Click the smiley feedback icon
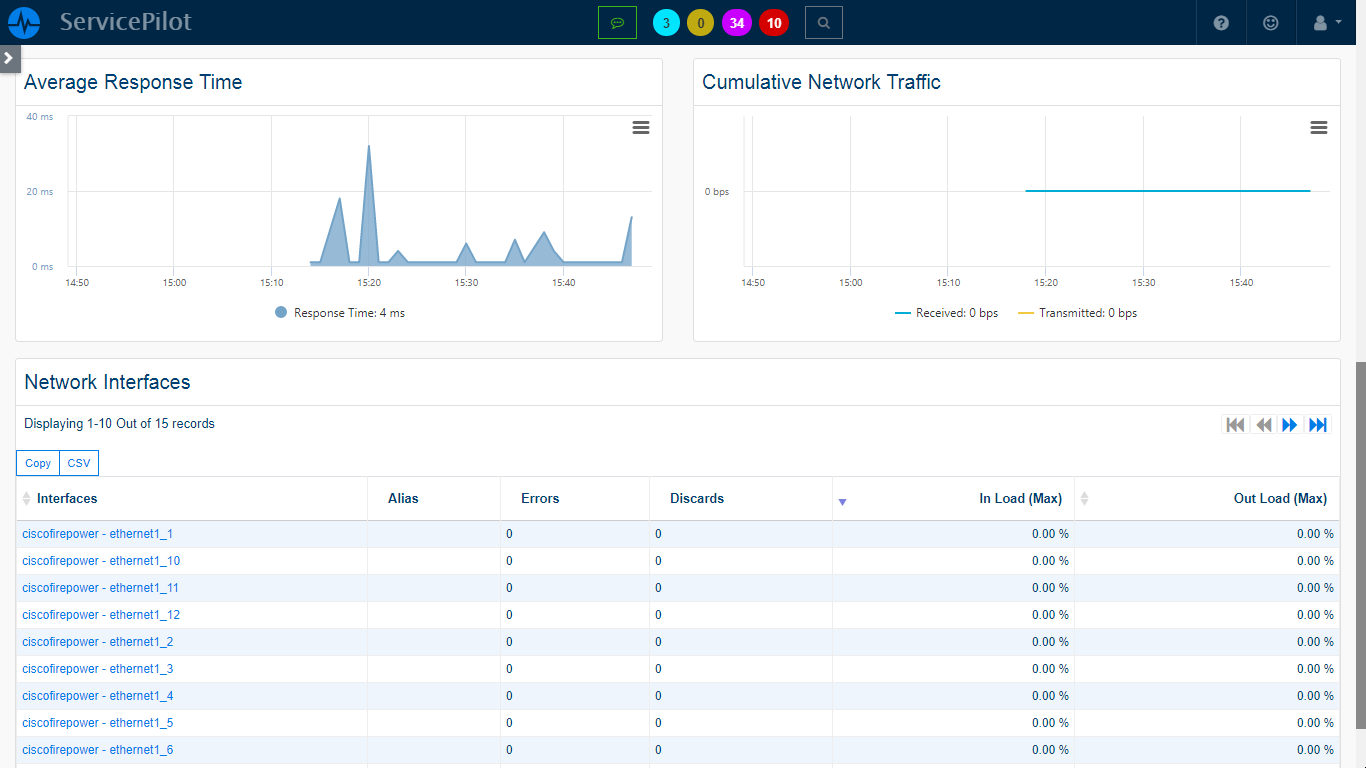 pyautogui.click(x=1271, y=22)
